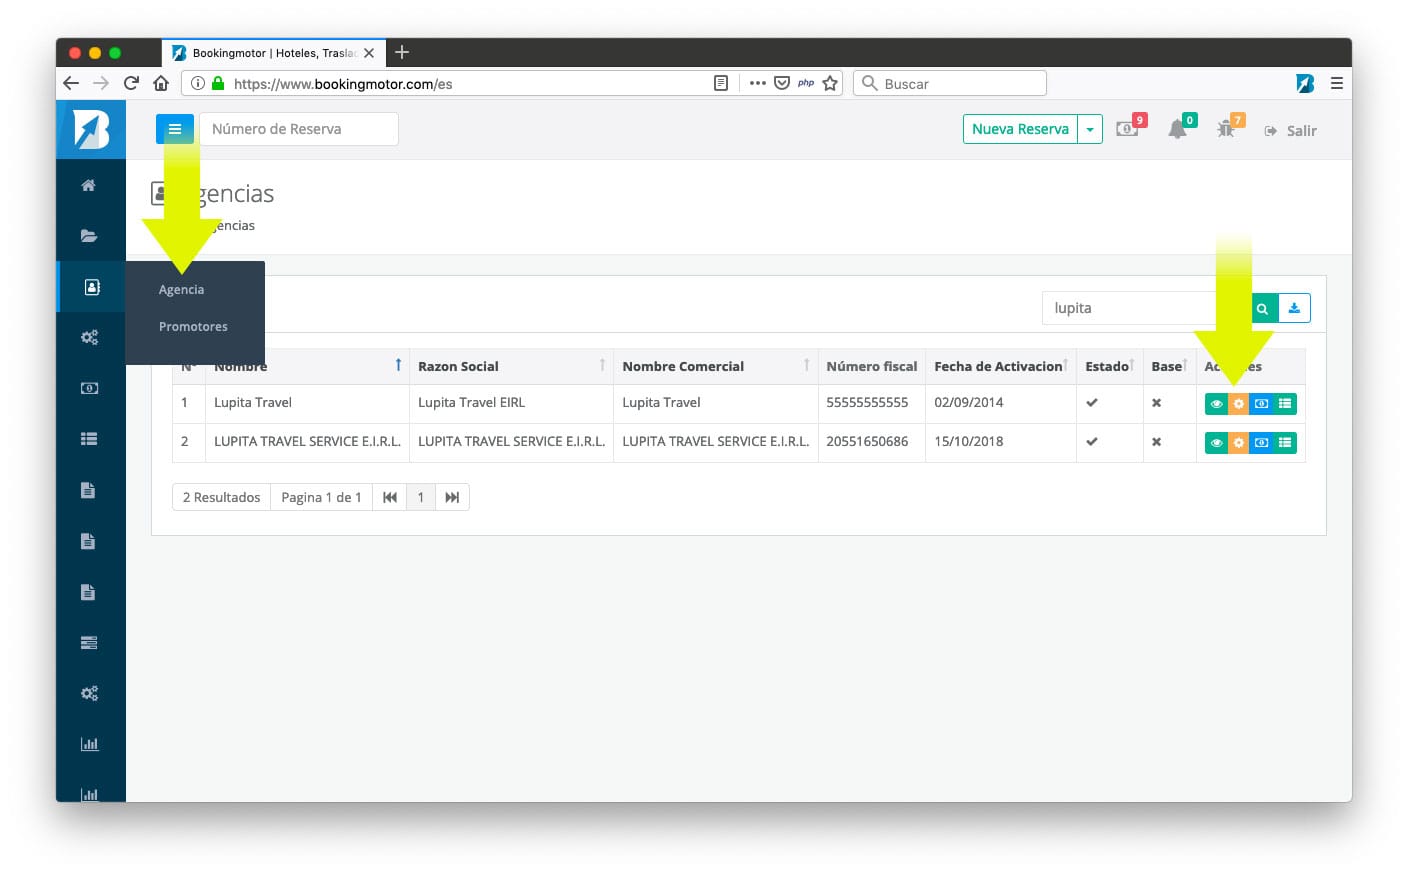The image size is (1408, 876).
Task: Toggle the blue hamburger menu button
Action: (x=175, y=129)
